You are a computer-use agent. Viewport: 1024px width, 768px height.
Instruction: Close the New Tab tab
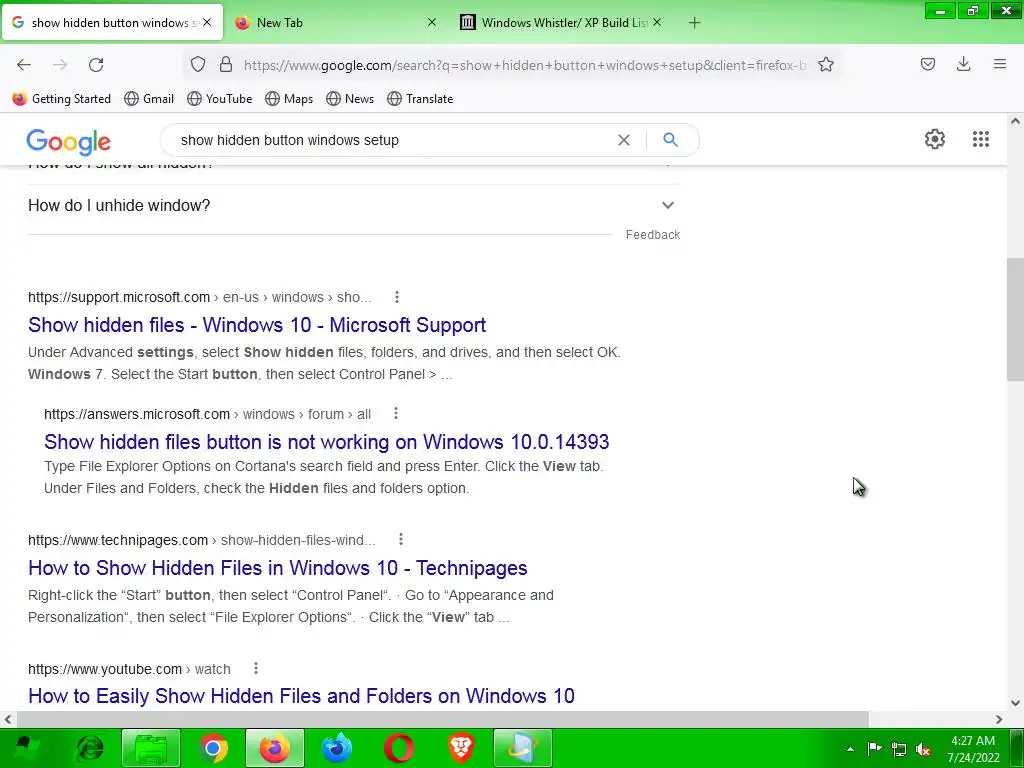tap(432, 22)
